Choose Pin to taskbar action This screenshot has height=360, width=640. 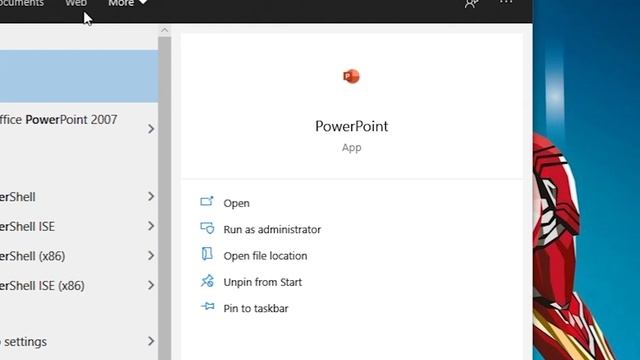(x=256, y=308)
